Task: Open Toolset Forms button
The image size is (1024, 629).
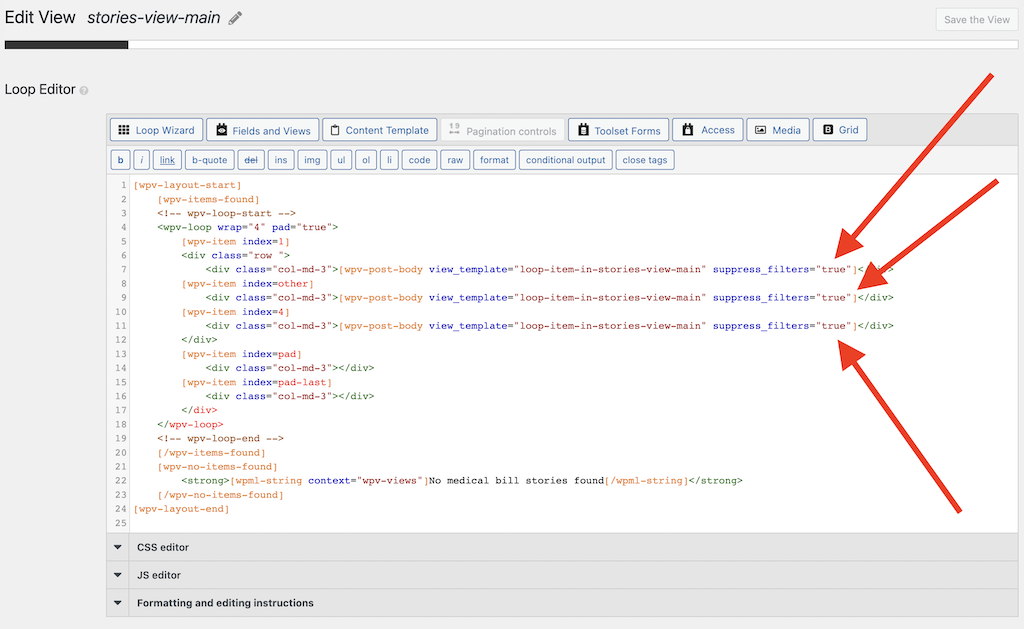Action: click(x=618, y=130)
